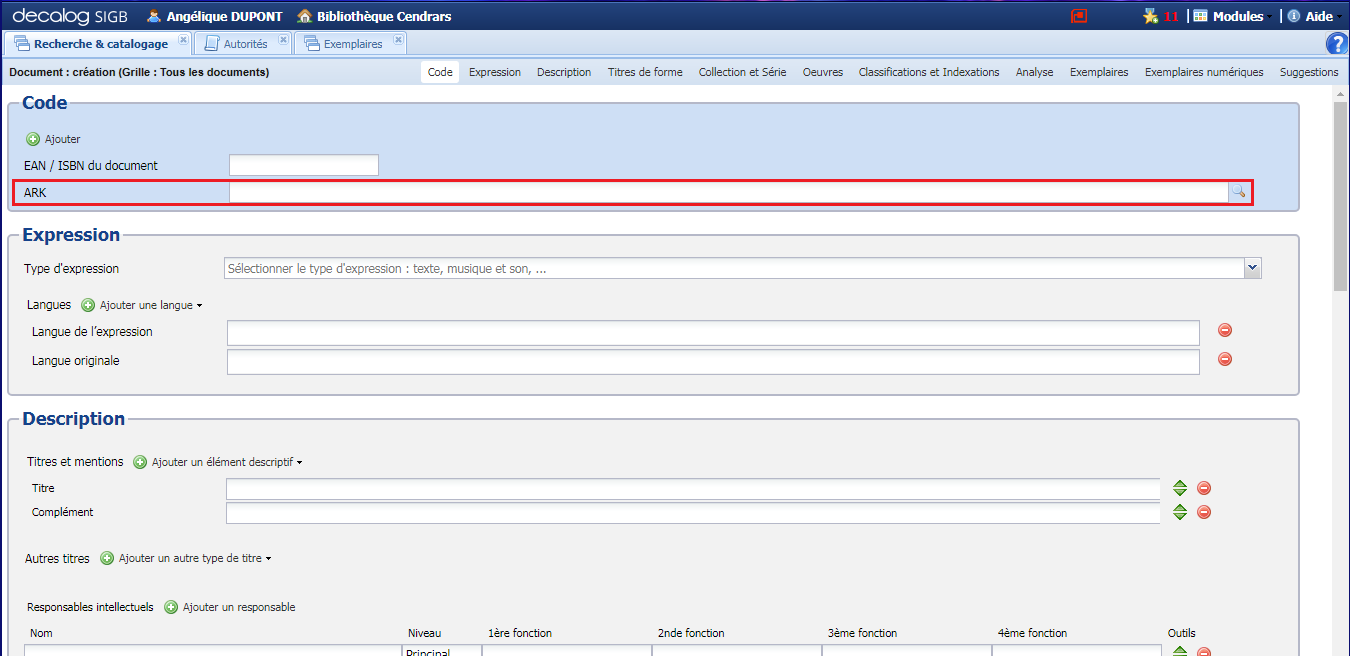Click the decalog SIGB logo
The height and width of the screenshot is (656, 1352).
60,15
